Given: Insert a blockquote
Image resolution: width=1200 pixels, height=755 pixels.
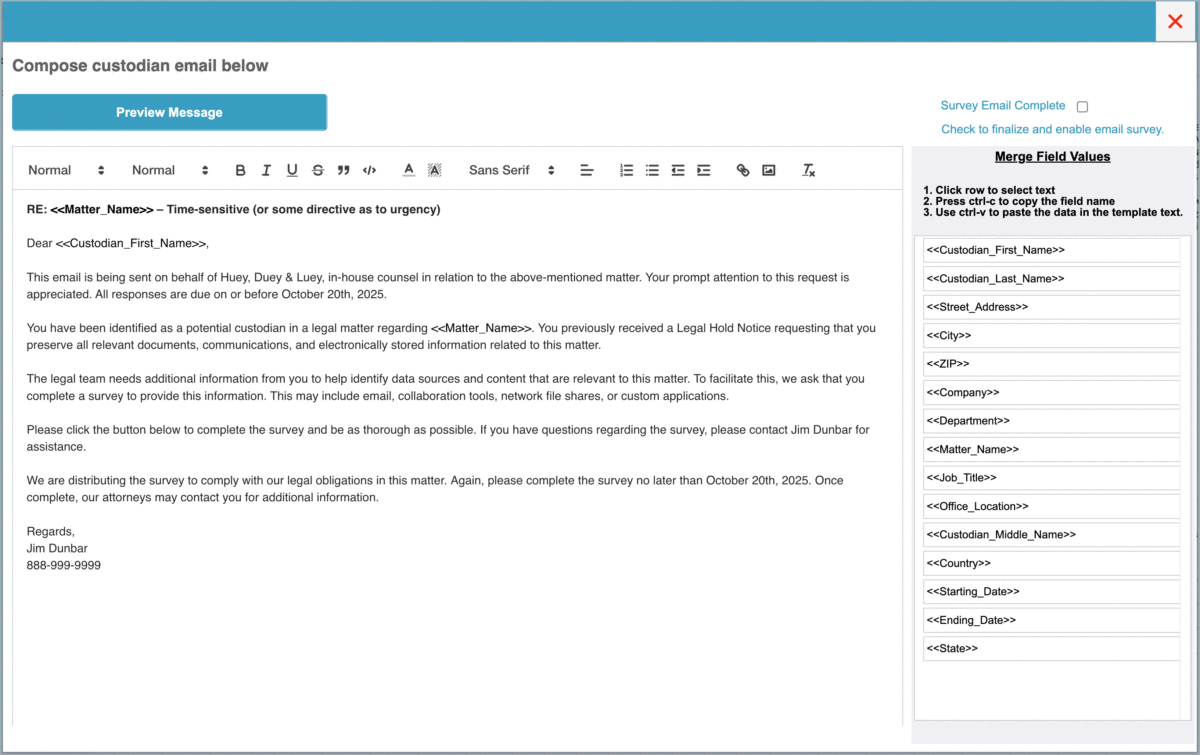Looking at the screenshot, I should (344, 170).
